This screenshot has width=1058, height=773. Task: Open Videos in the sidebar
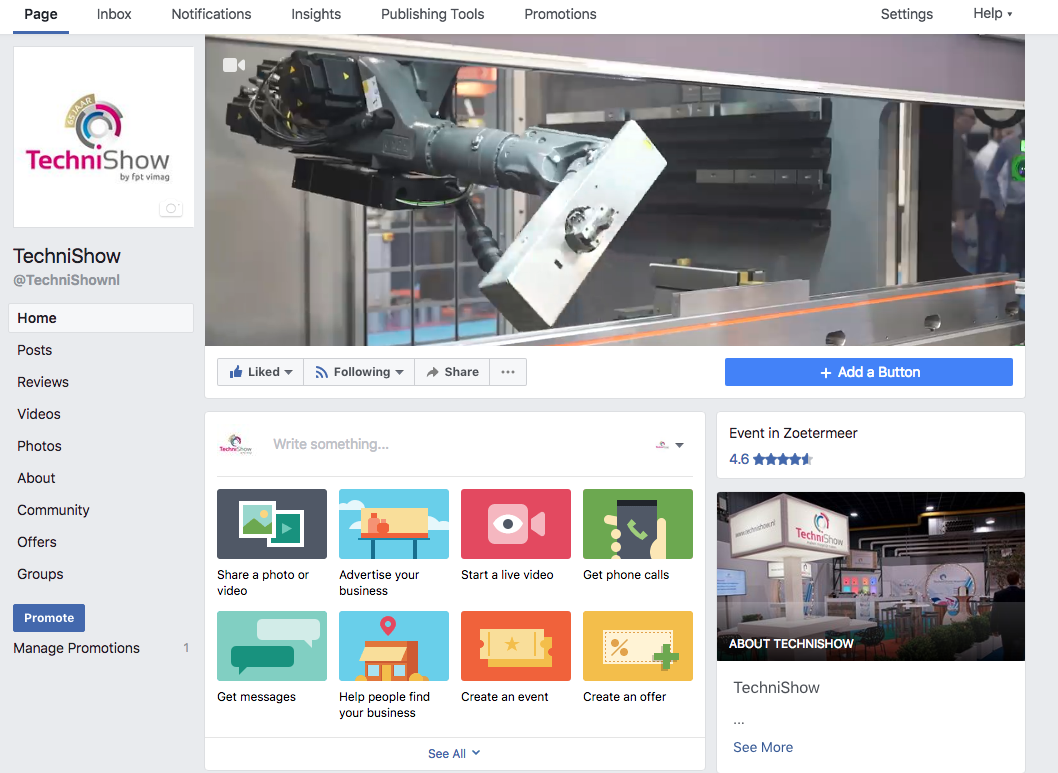click(x=39, y=414)
